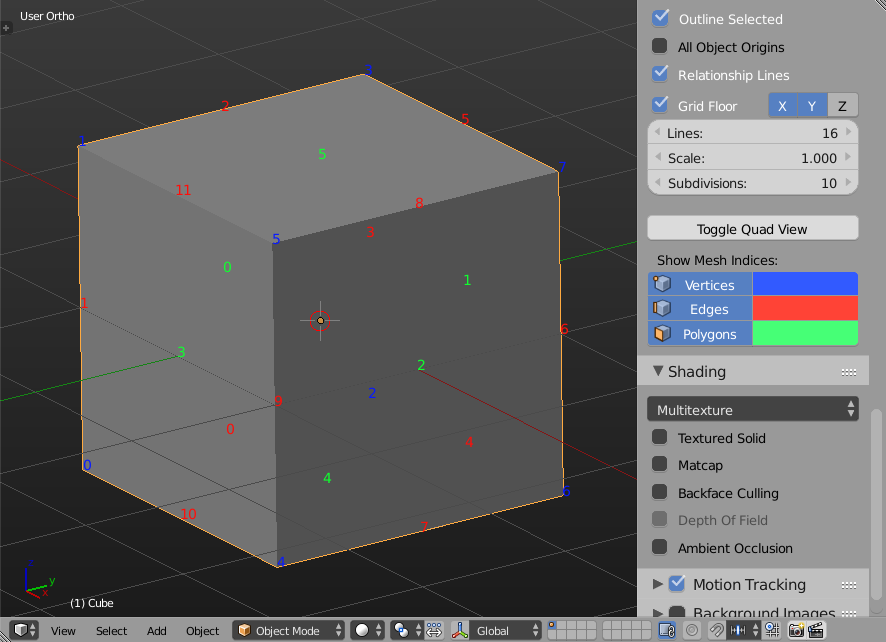Decrease the Scale value with left arrow
This screenshot has width=886, height=642.
658,157
